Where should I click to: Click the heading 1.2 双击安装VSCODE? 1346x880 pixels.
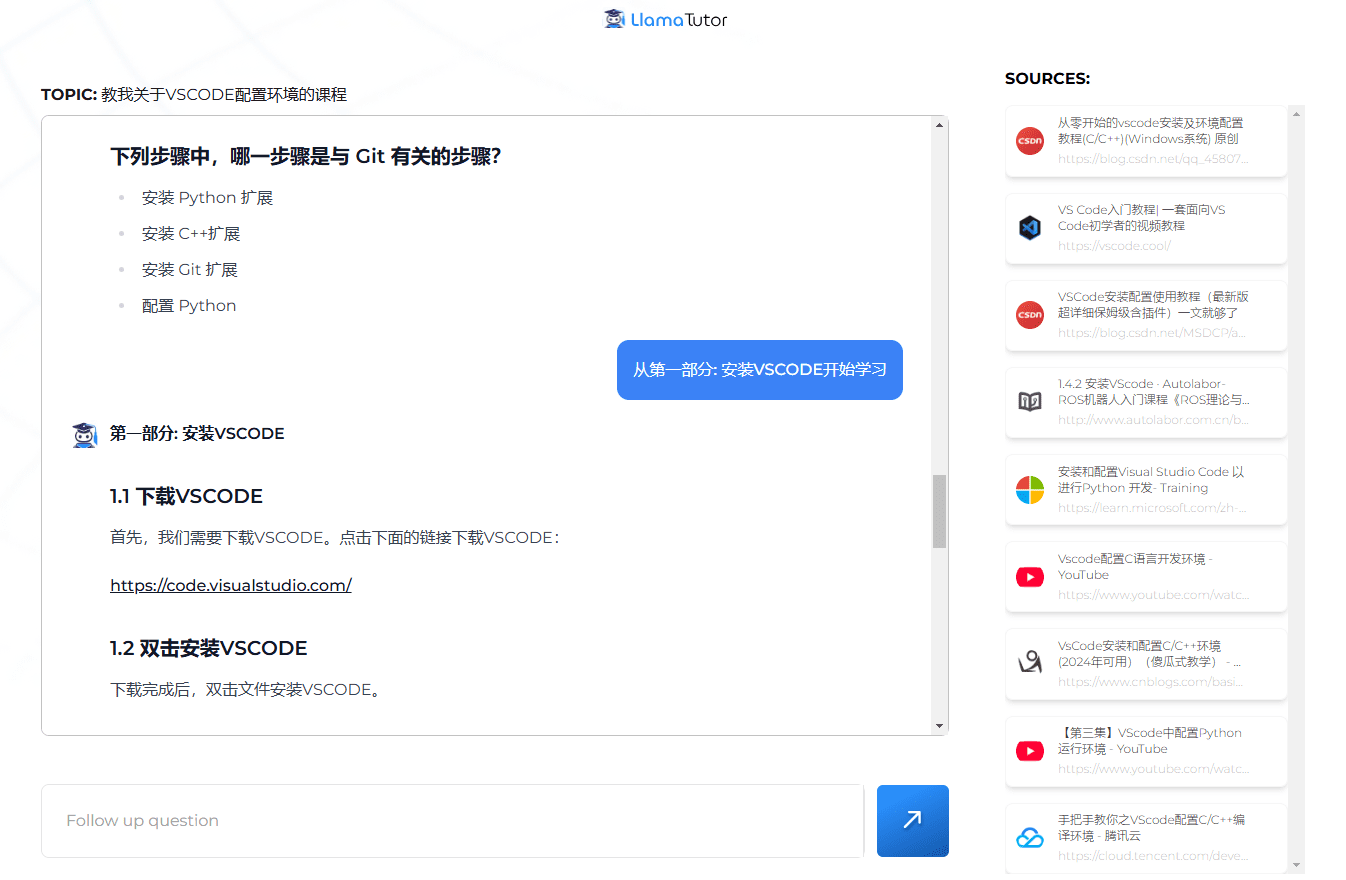coord(208,649)
